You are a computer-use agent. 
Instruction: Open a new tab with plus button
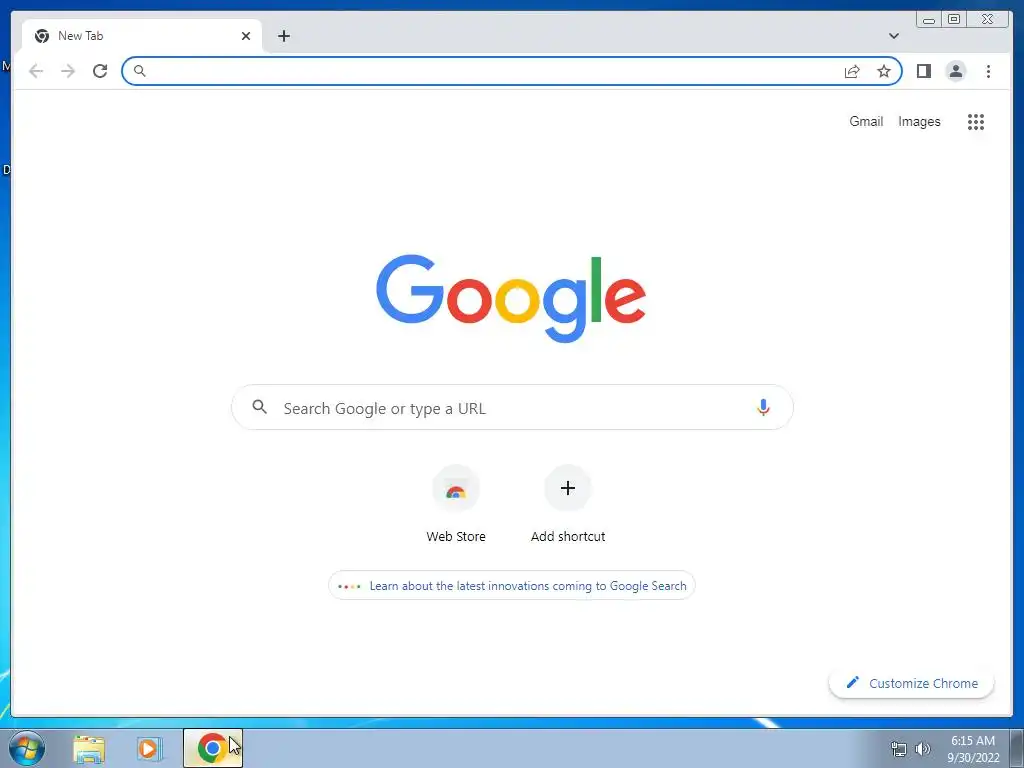(283, 36)
